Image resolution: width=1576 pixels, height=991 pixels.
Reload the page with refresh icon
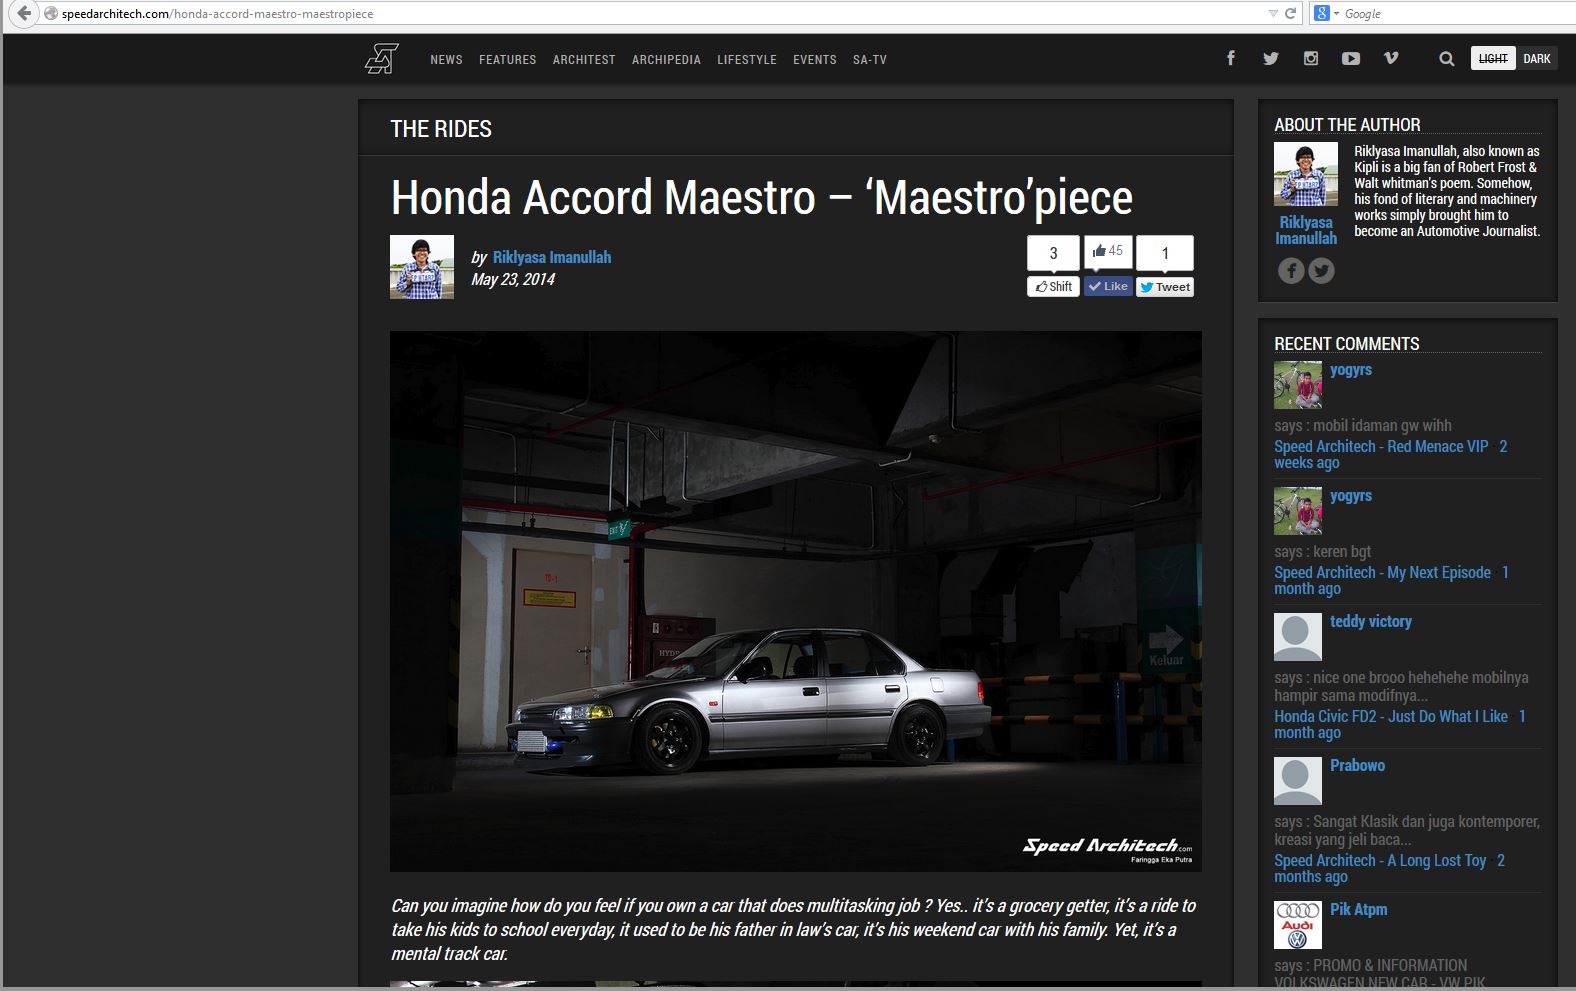click(x=1290, y=14)
